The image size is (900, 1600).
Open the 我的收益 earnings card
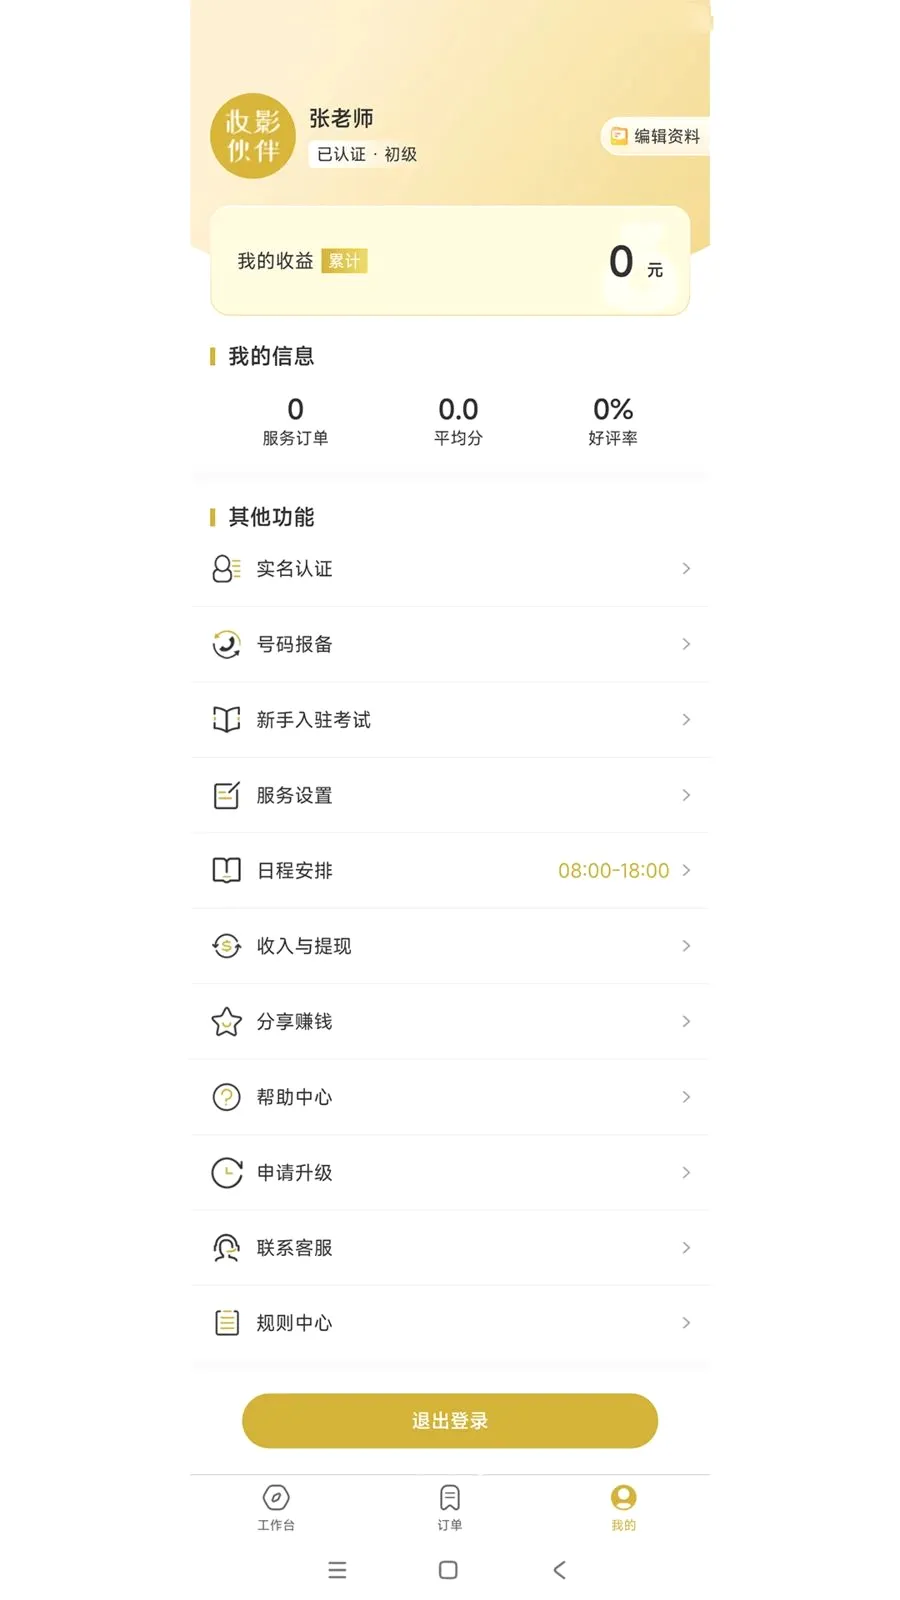pyautogui.click(x=450, y=261)
